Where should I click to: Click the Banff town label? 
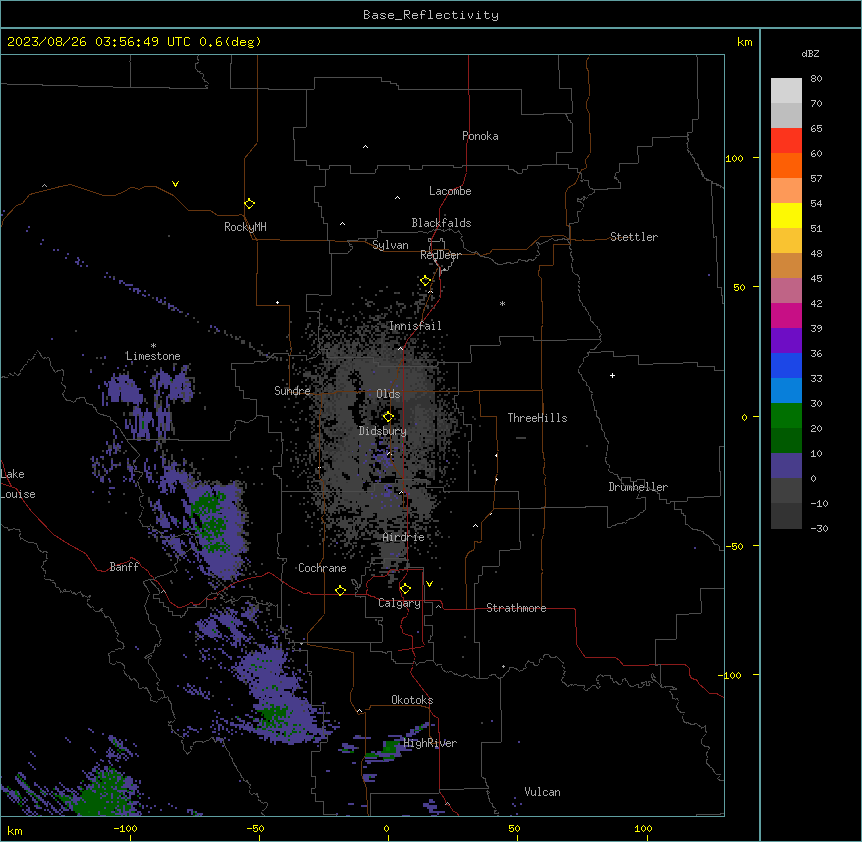point(124,567)
